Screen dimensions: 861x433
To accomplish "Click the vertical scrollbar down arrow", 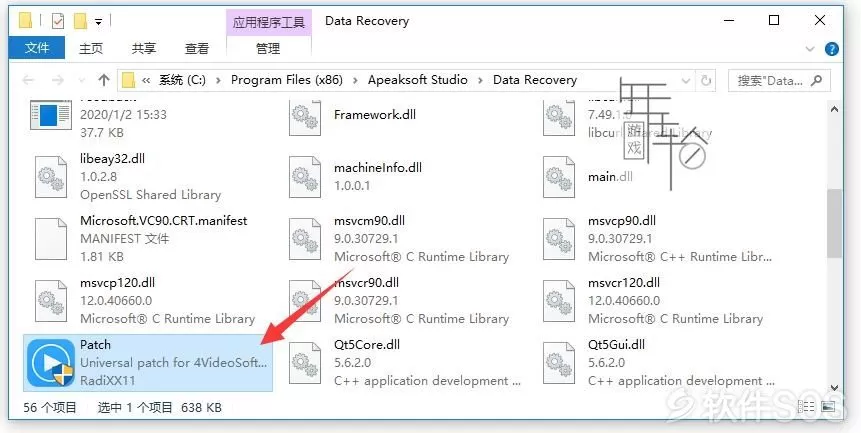I will pyautogui.click(x=834, y=387).
